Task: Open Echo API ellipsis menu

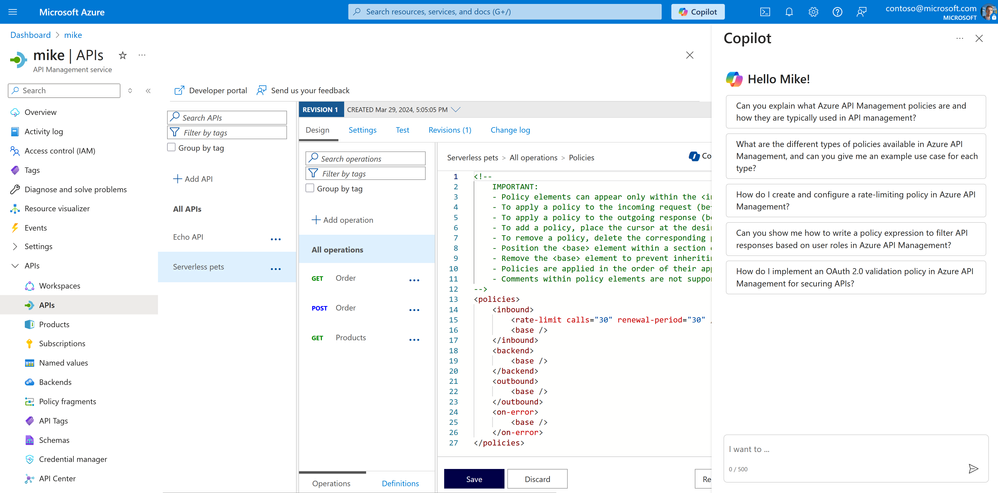Action: (x=276, y=239)
